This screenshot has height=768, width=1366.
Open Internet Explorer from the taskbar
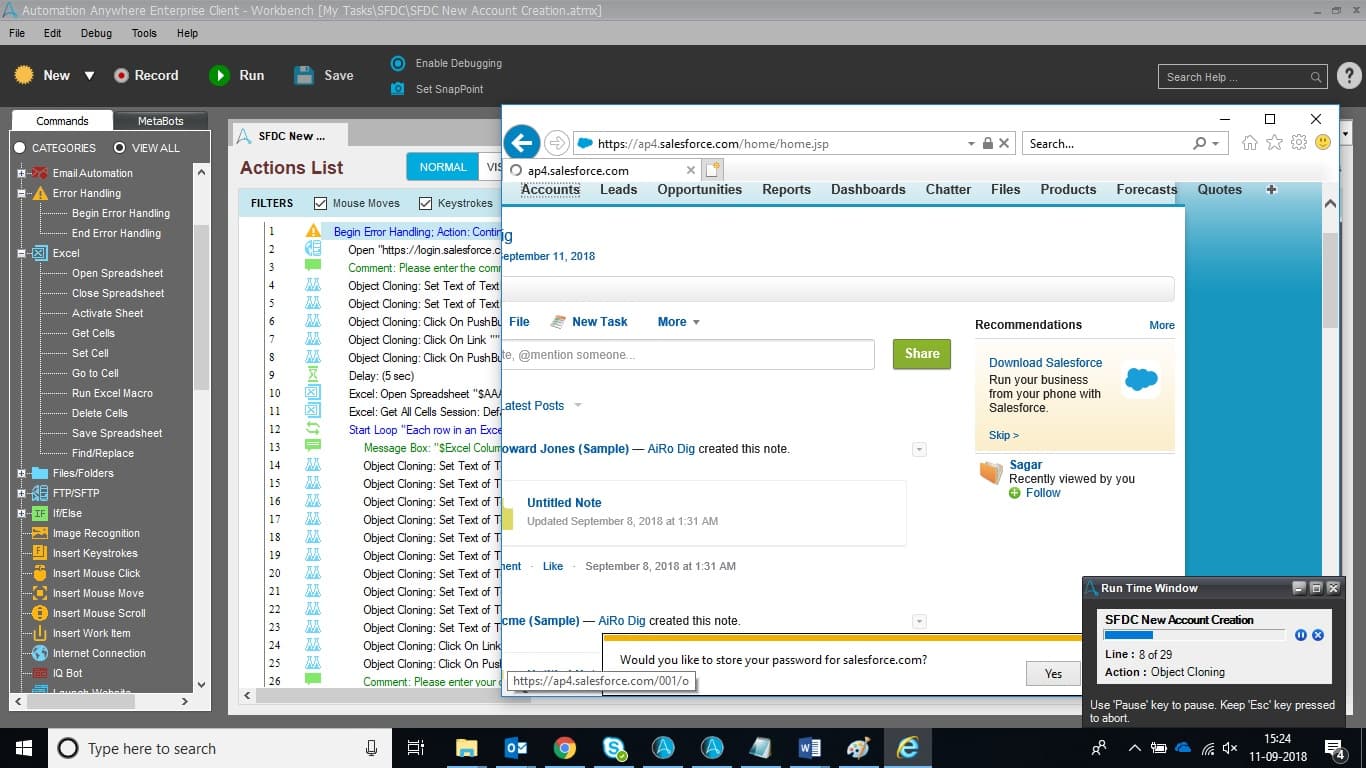[908, 748]
